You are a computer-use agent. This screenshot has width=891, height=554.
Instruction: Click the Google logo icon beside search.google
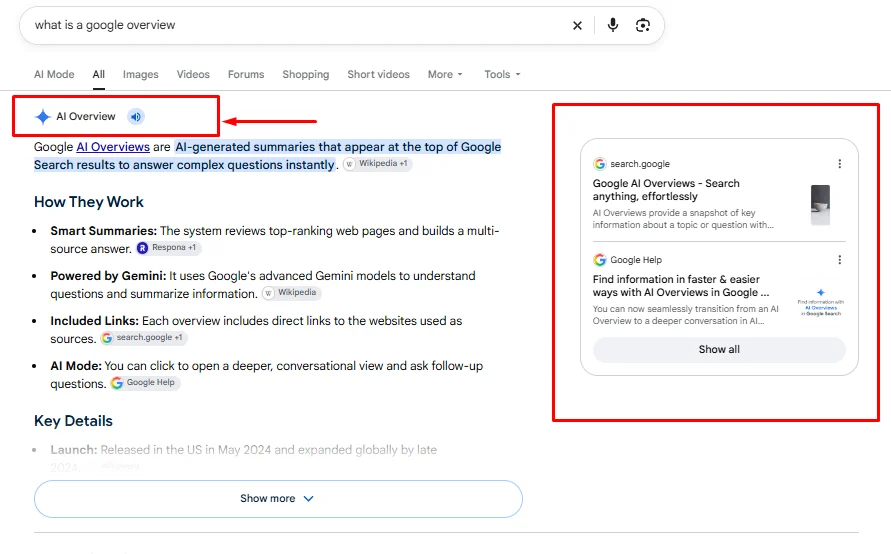click(599, 164)
